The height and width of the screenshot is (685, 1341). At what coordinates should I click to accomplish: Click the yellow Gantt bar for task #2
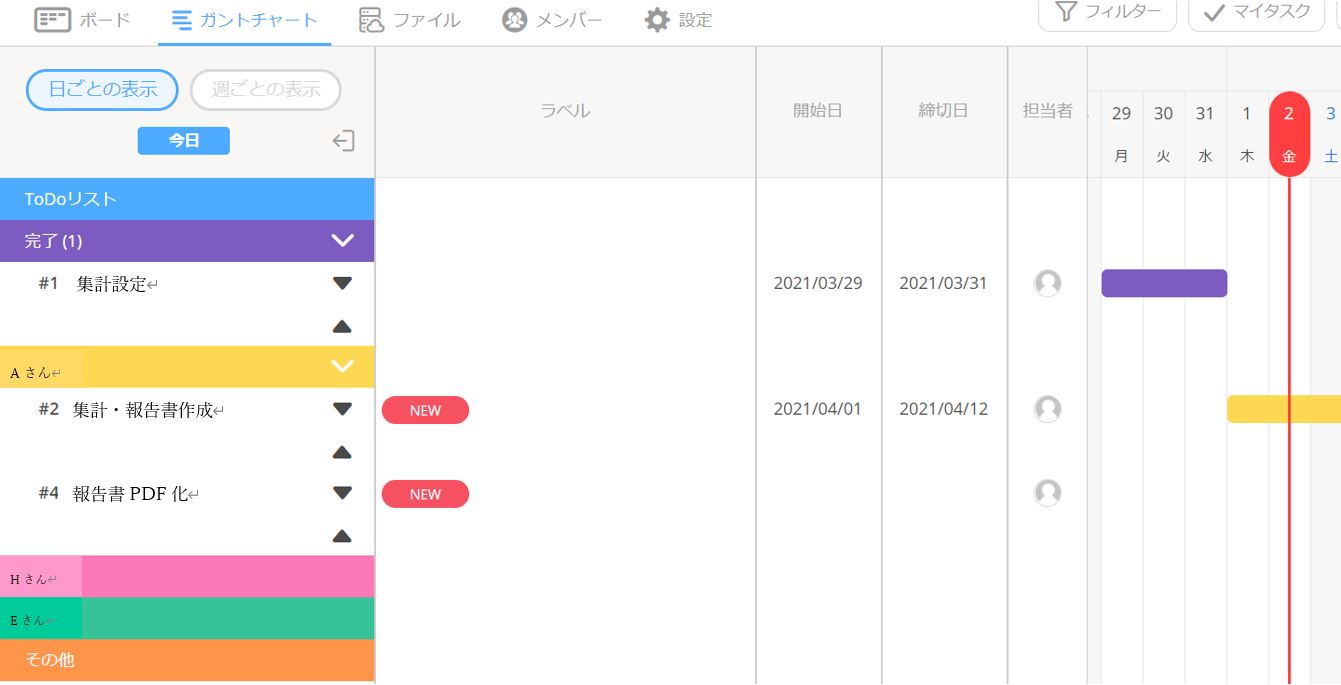pos(1284,409)
